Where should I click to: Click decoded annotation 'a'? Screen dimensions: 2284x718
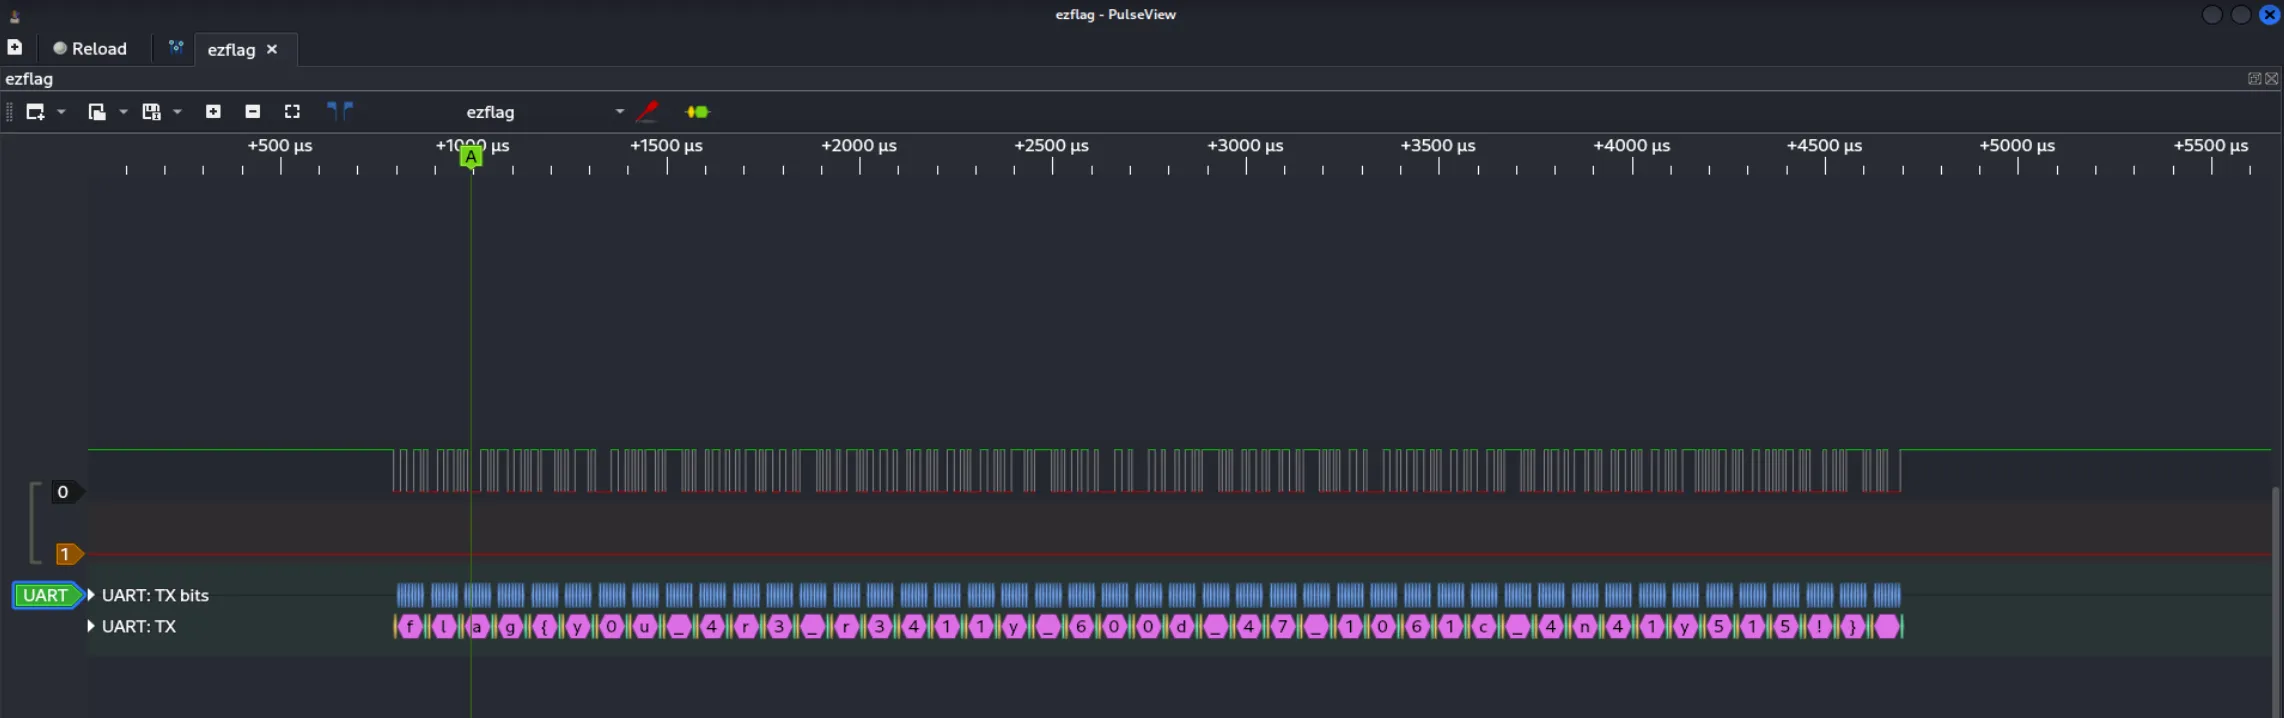click(x=477, y=627)
